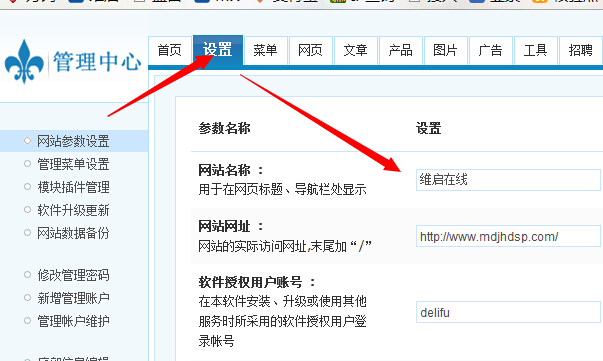The width and height of the screenshot is (603, 361).
Task: Go to 模块插件管理
Action: point(73,187)
